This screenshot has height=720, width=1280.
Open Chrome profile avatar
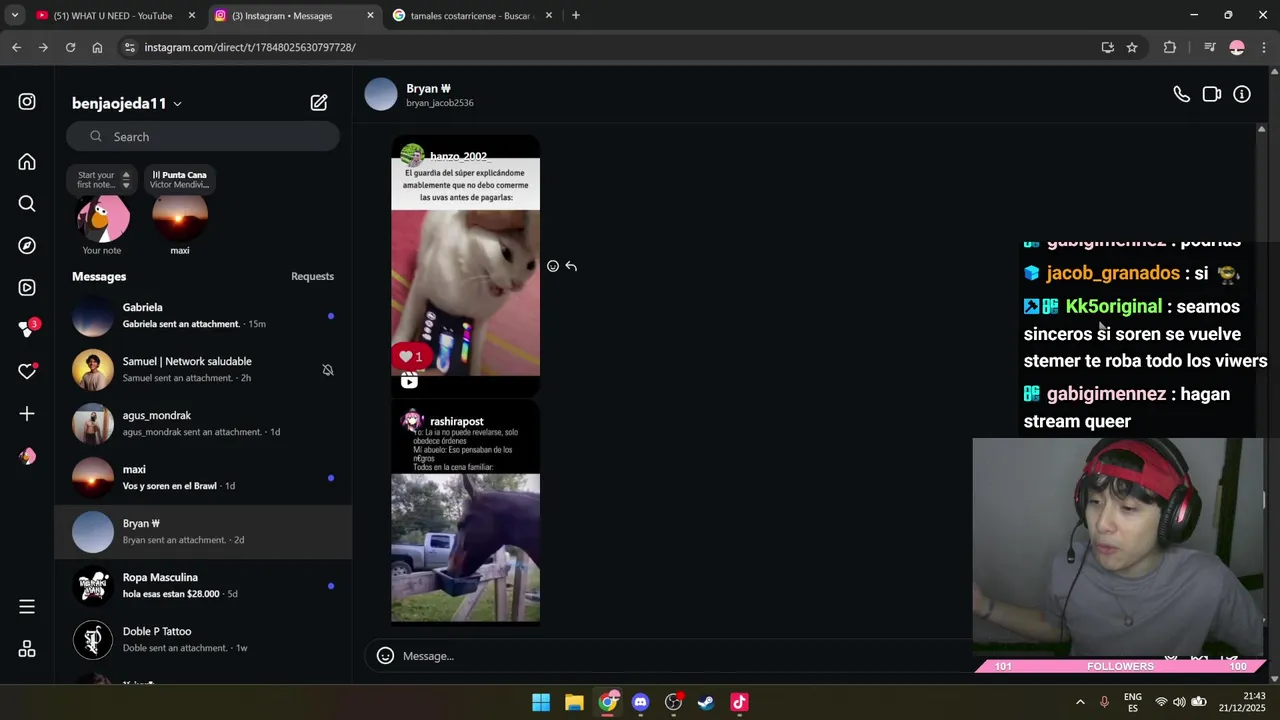[1237, 47]
